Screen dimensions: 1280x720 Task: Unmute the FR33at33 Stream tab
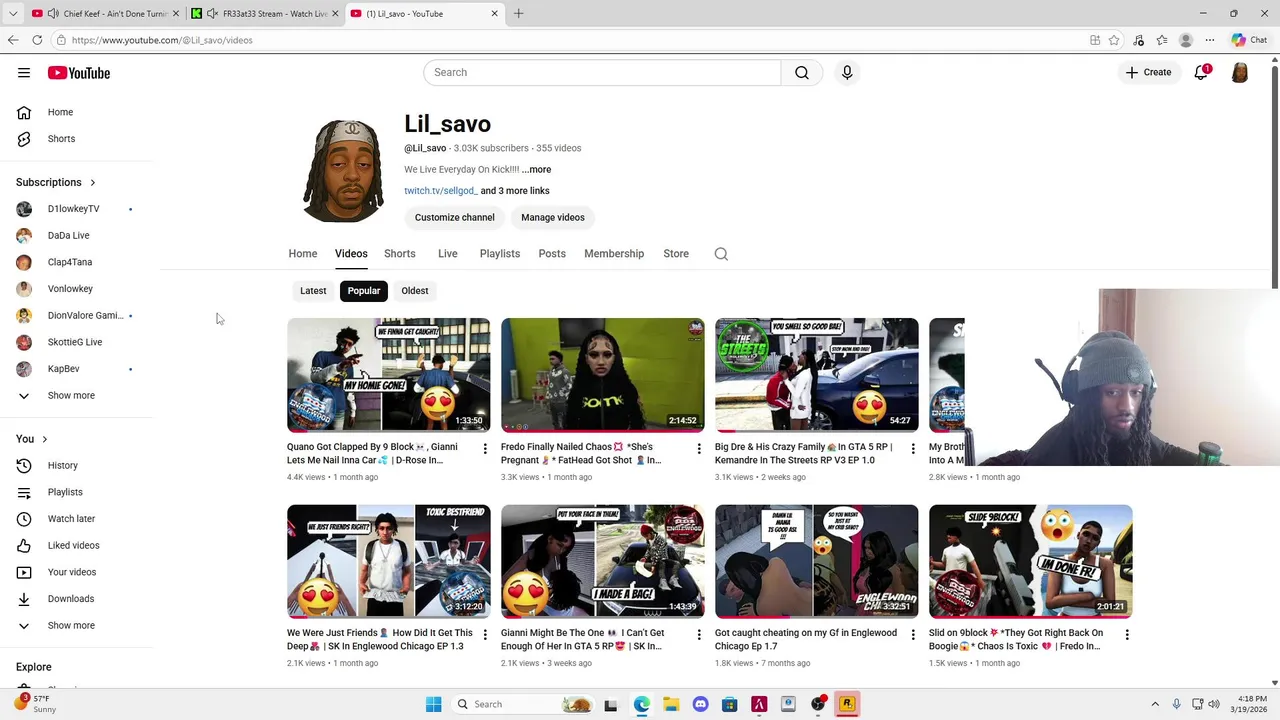[x=212, y=14]
